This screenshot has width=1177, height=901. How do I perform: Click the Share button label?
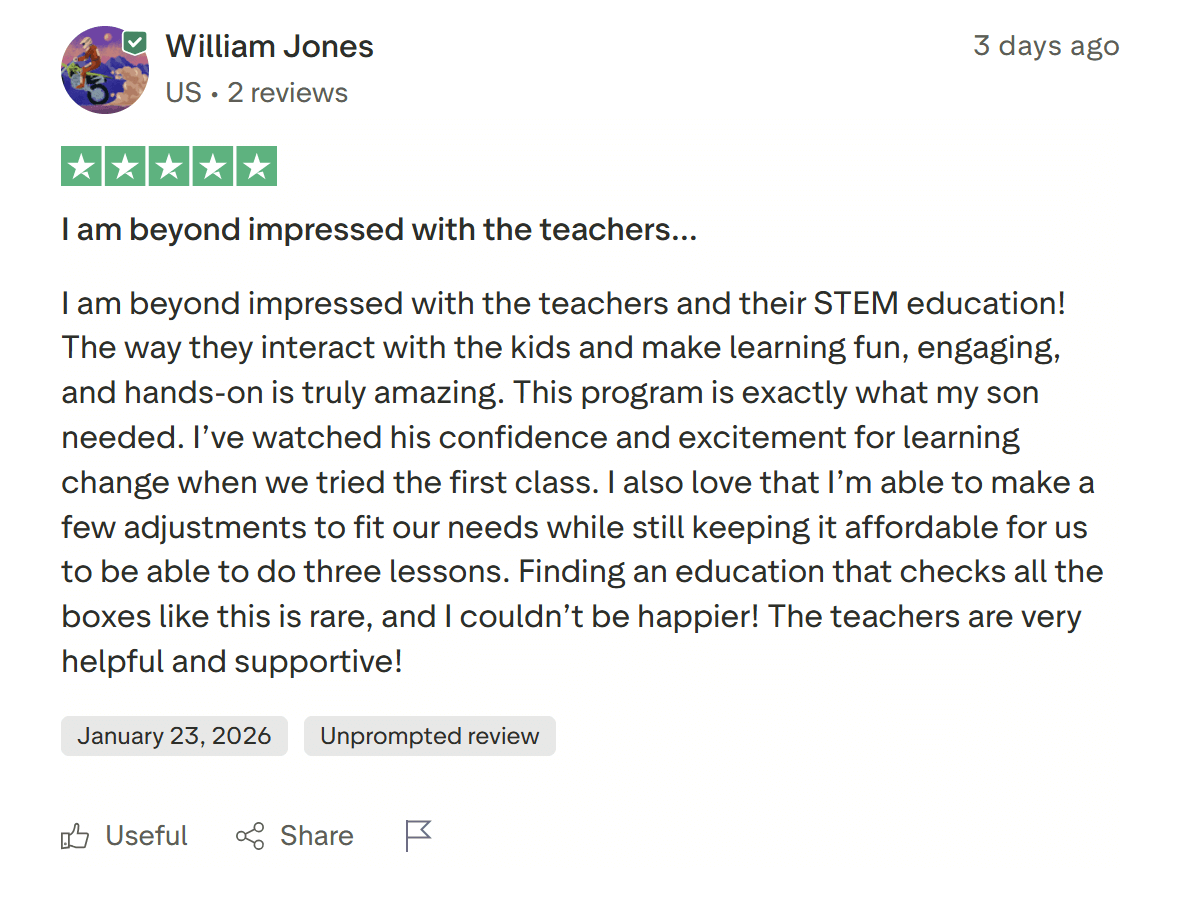(x=315, y=835)
